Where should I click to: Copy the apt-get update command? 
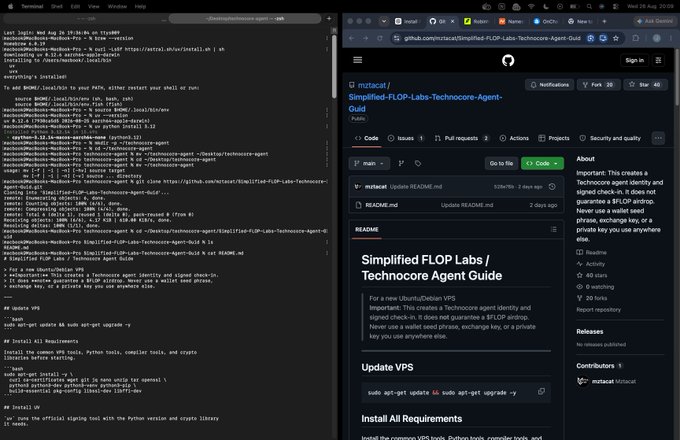pos(541,391)
